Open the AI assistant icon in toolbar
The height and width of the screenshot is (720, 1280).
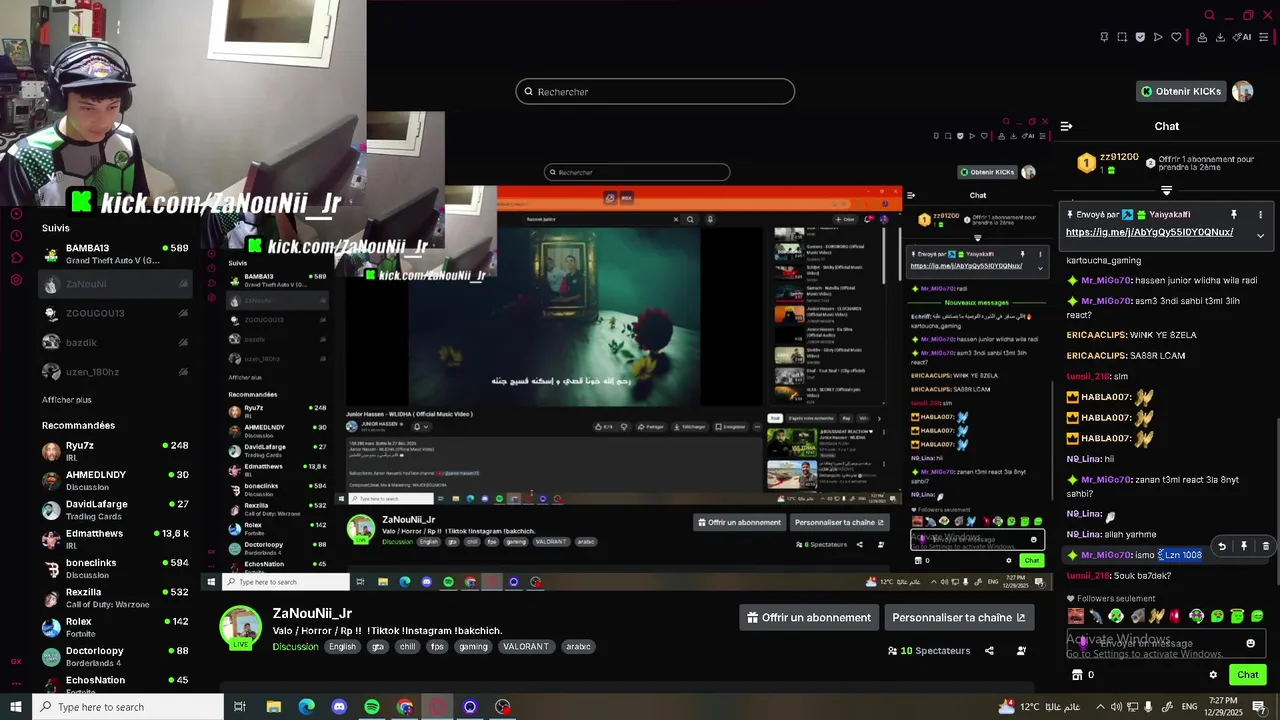pos(1242,37)
